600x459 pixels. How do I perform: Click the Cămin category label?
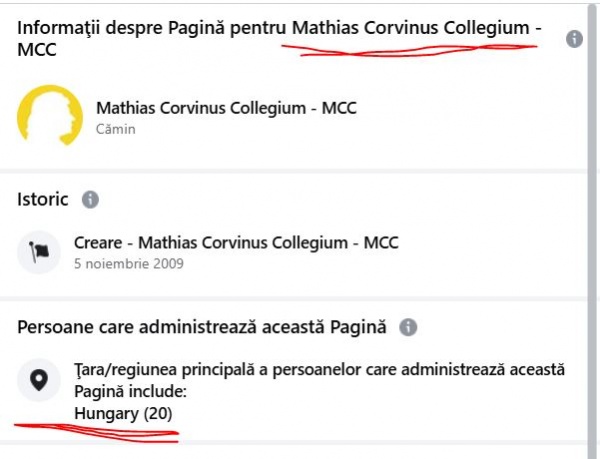(115, 129)
